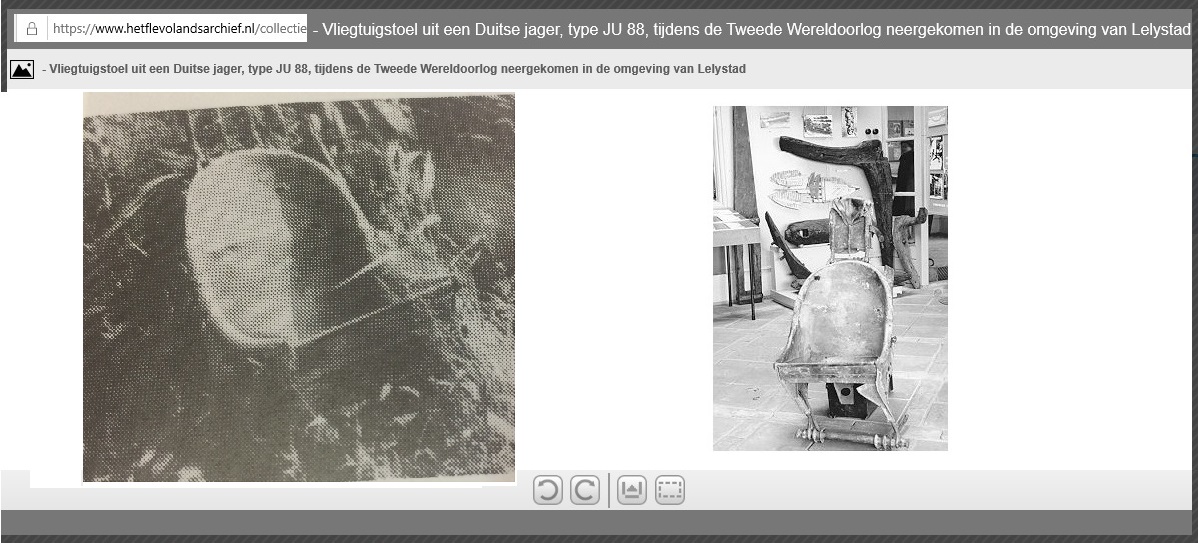Click the bold Vliegtuigstoel caption text
1198x543 pixels.
[393, 69]
